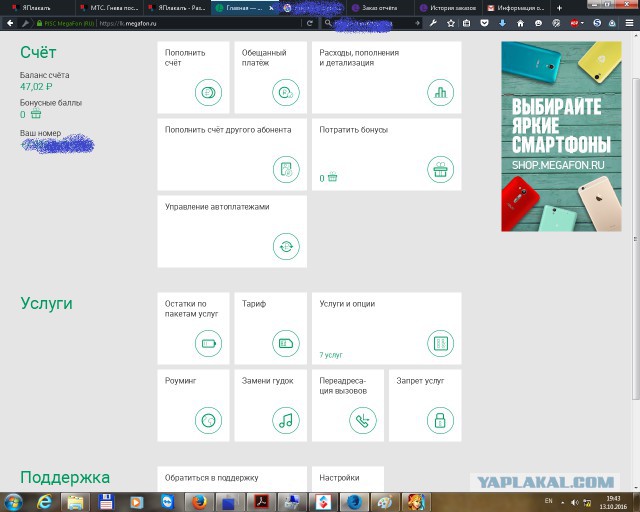Open Adobe Reader from the taskbar
This screenshot has height=512, width=640.
pos(262,502)
